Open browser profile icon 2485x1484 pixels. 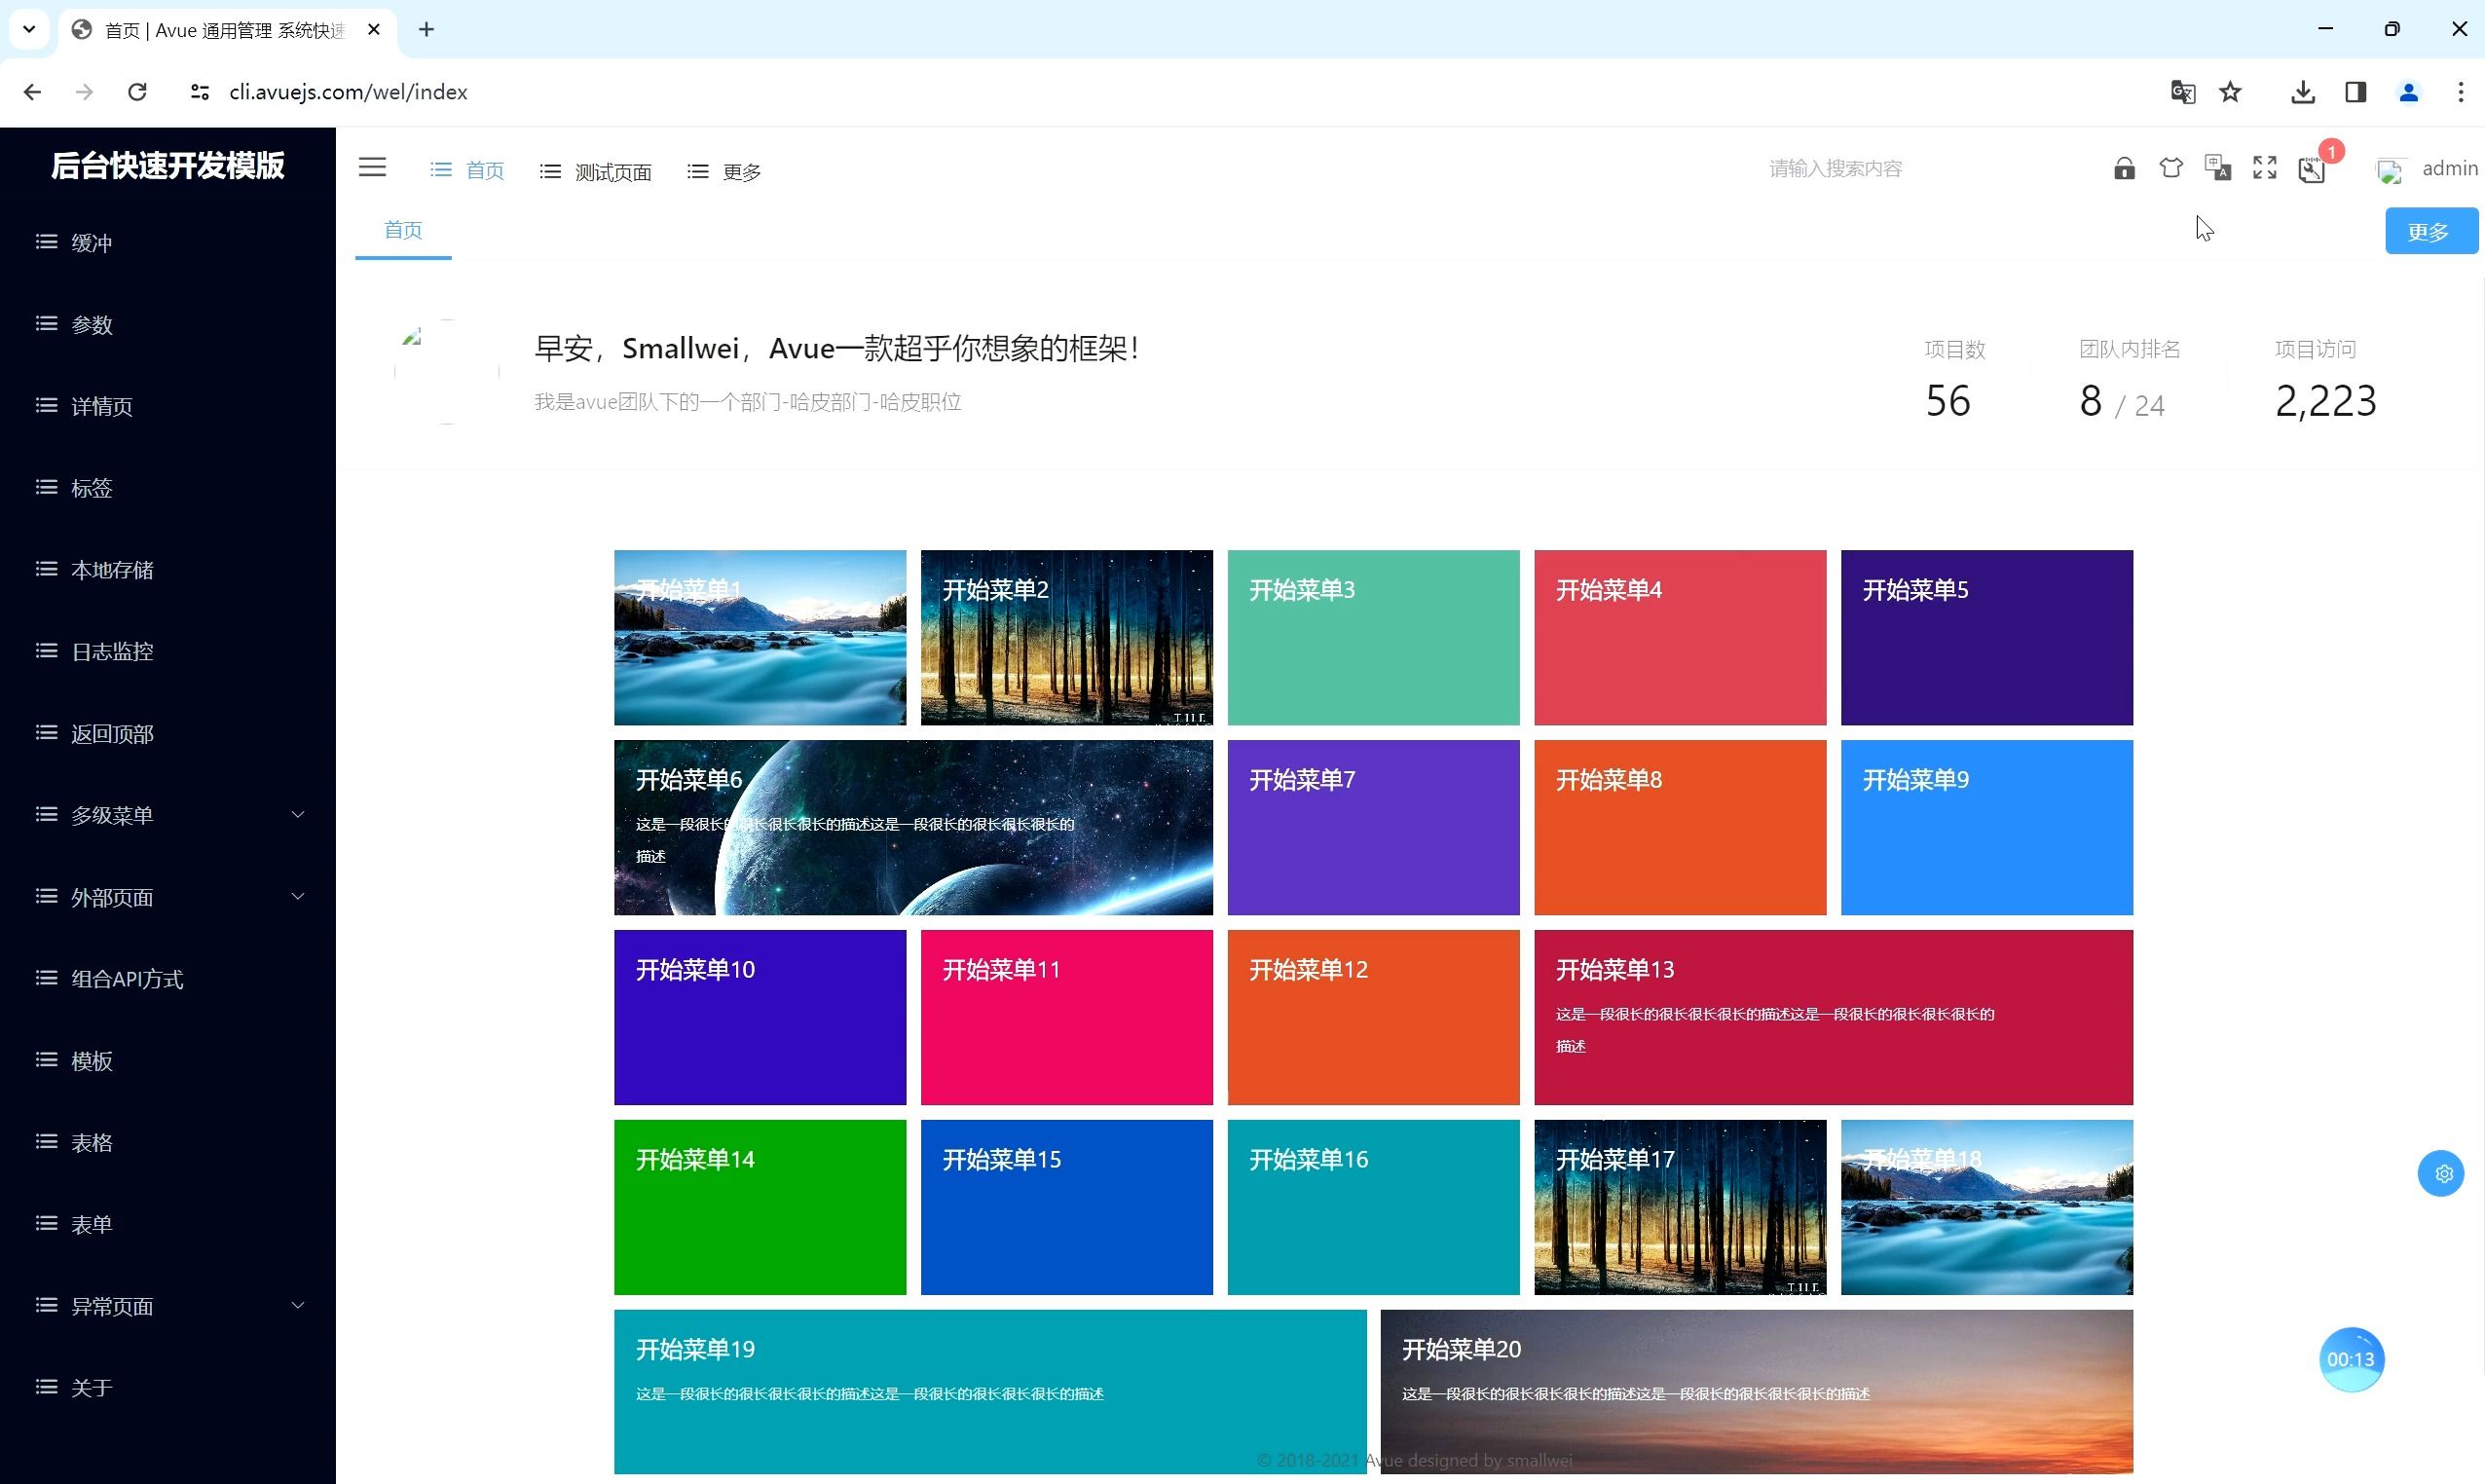[2408, 92]
